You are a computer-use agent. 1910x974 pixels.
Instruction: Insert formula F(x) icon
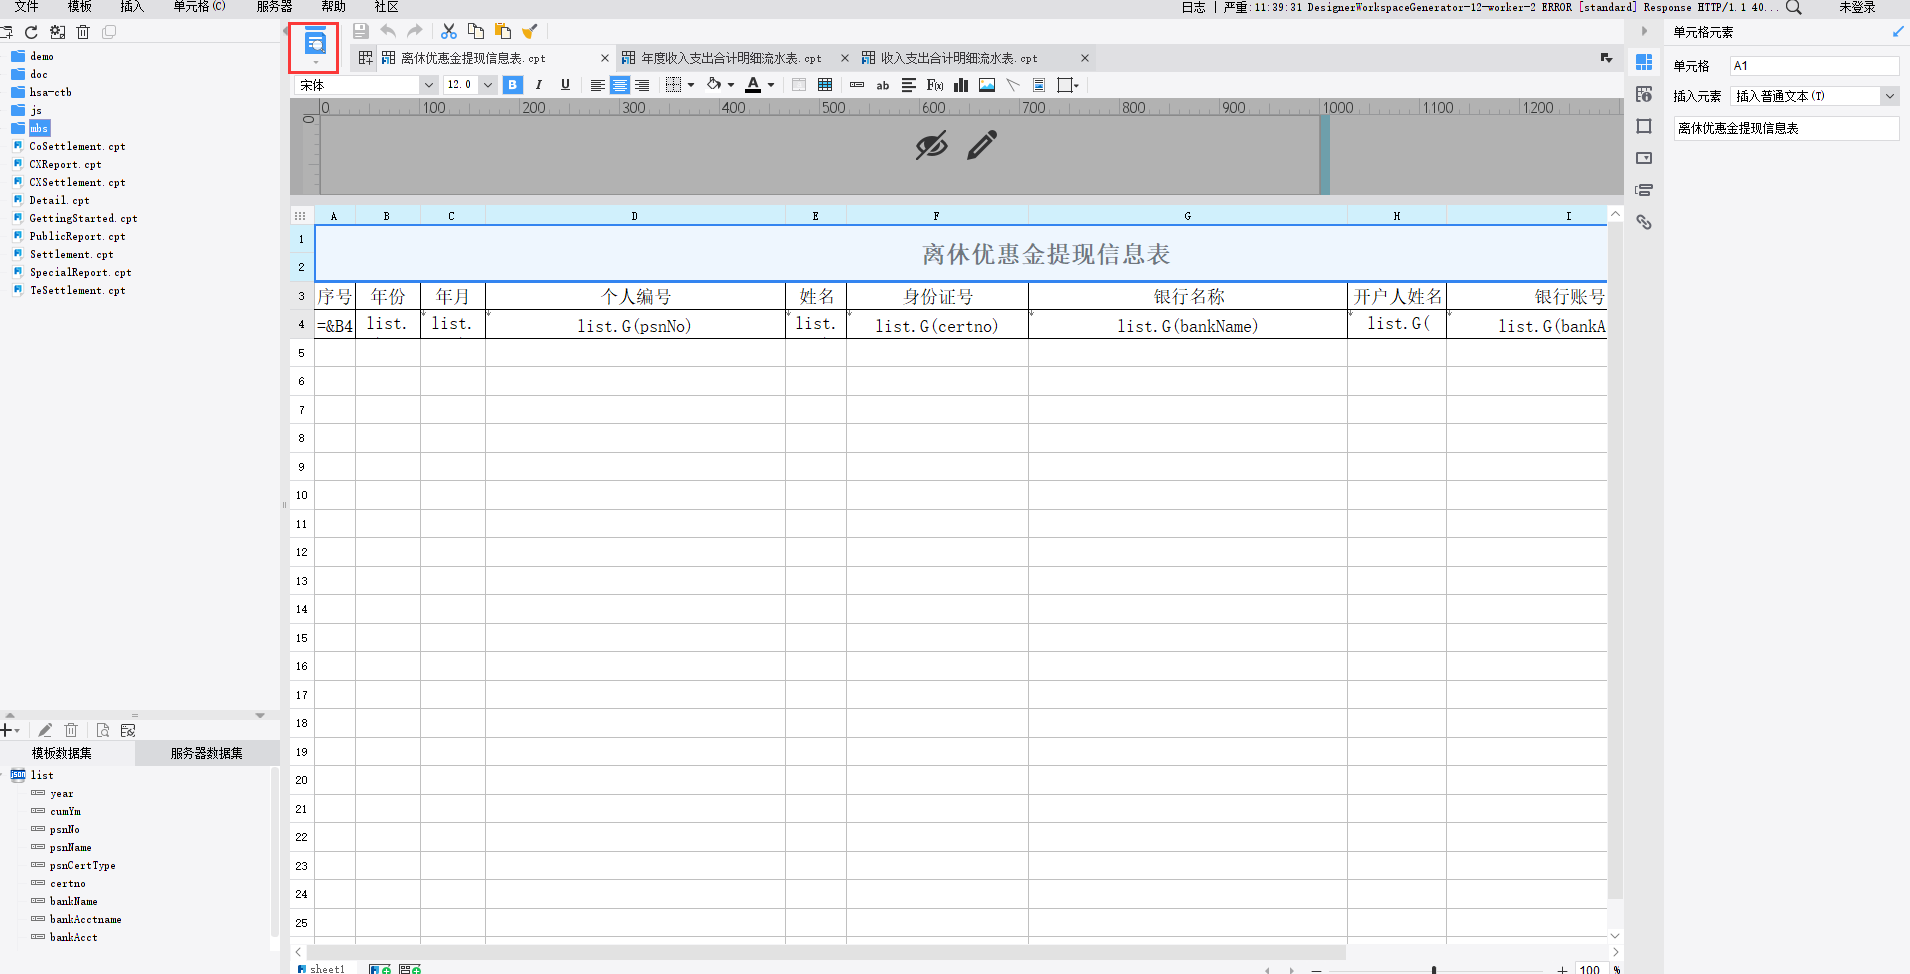[935, 85]
